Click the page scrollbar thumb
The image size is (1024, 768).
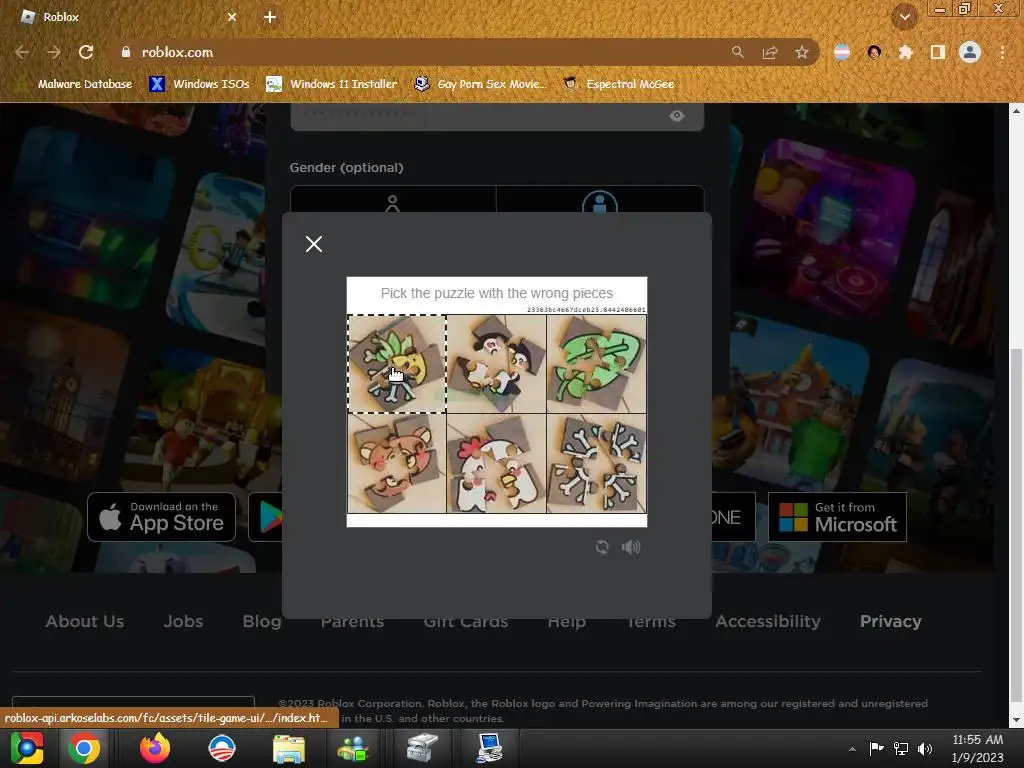[x=1016, y=526]
